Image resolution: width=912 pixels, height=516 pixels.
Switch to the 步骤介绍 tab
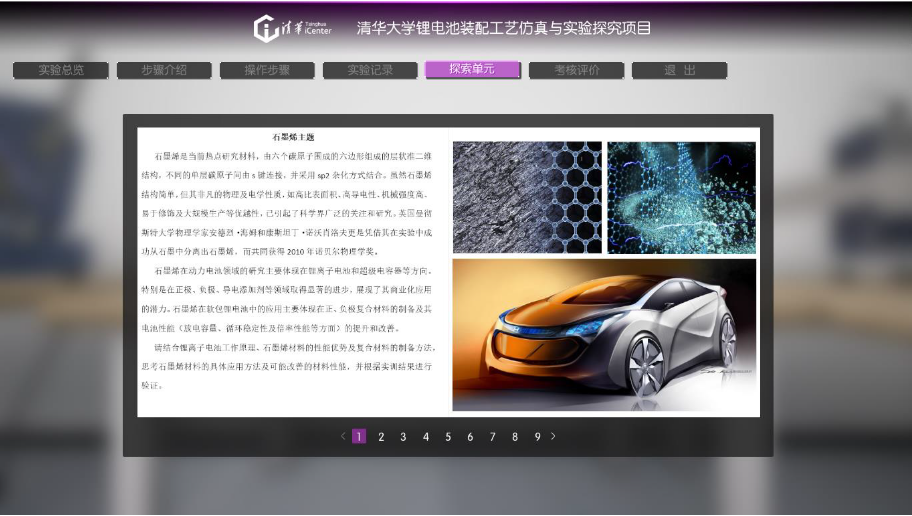point(164,70)
